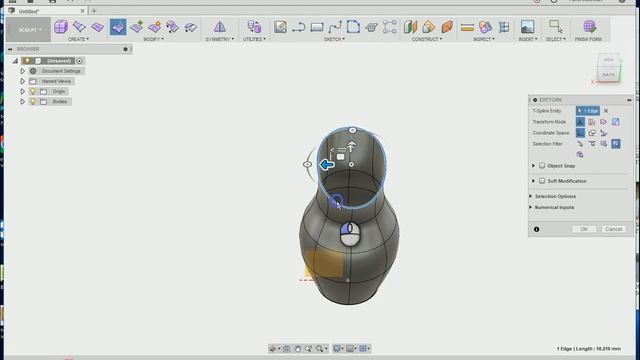Activate the highlighted Edit Form toolbar icon
Screen dimensions: 640x360
pyautogui.click(x=118, y=27)
